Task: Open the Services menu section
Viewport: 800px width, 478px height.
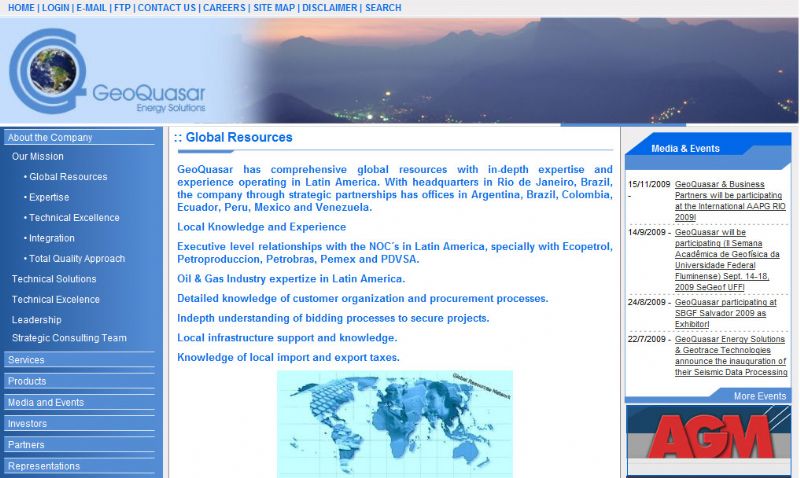Action: (x=80, y=360)
